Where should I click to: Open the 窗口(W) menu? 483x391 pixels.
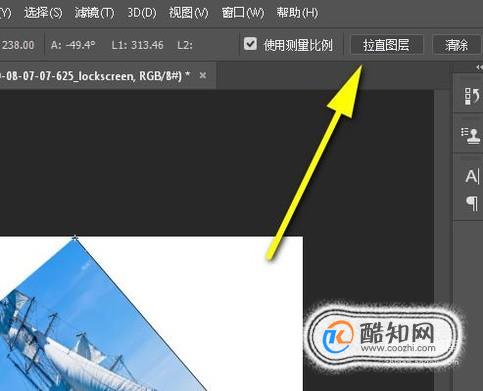pos(243,13)
